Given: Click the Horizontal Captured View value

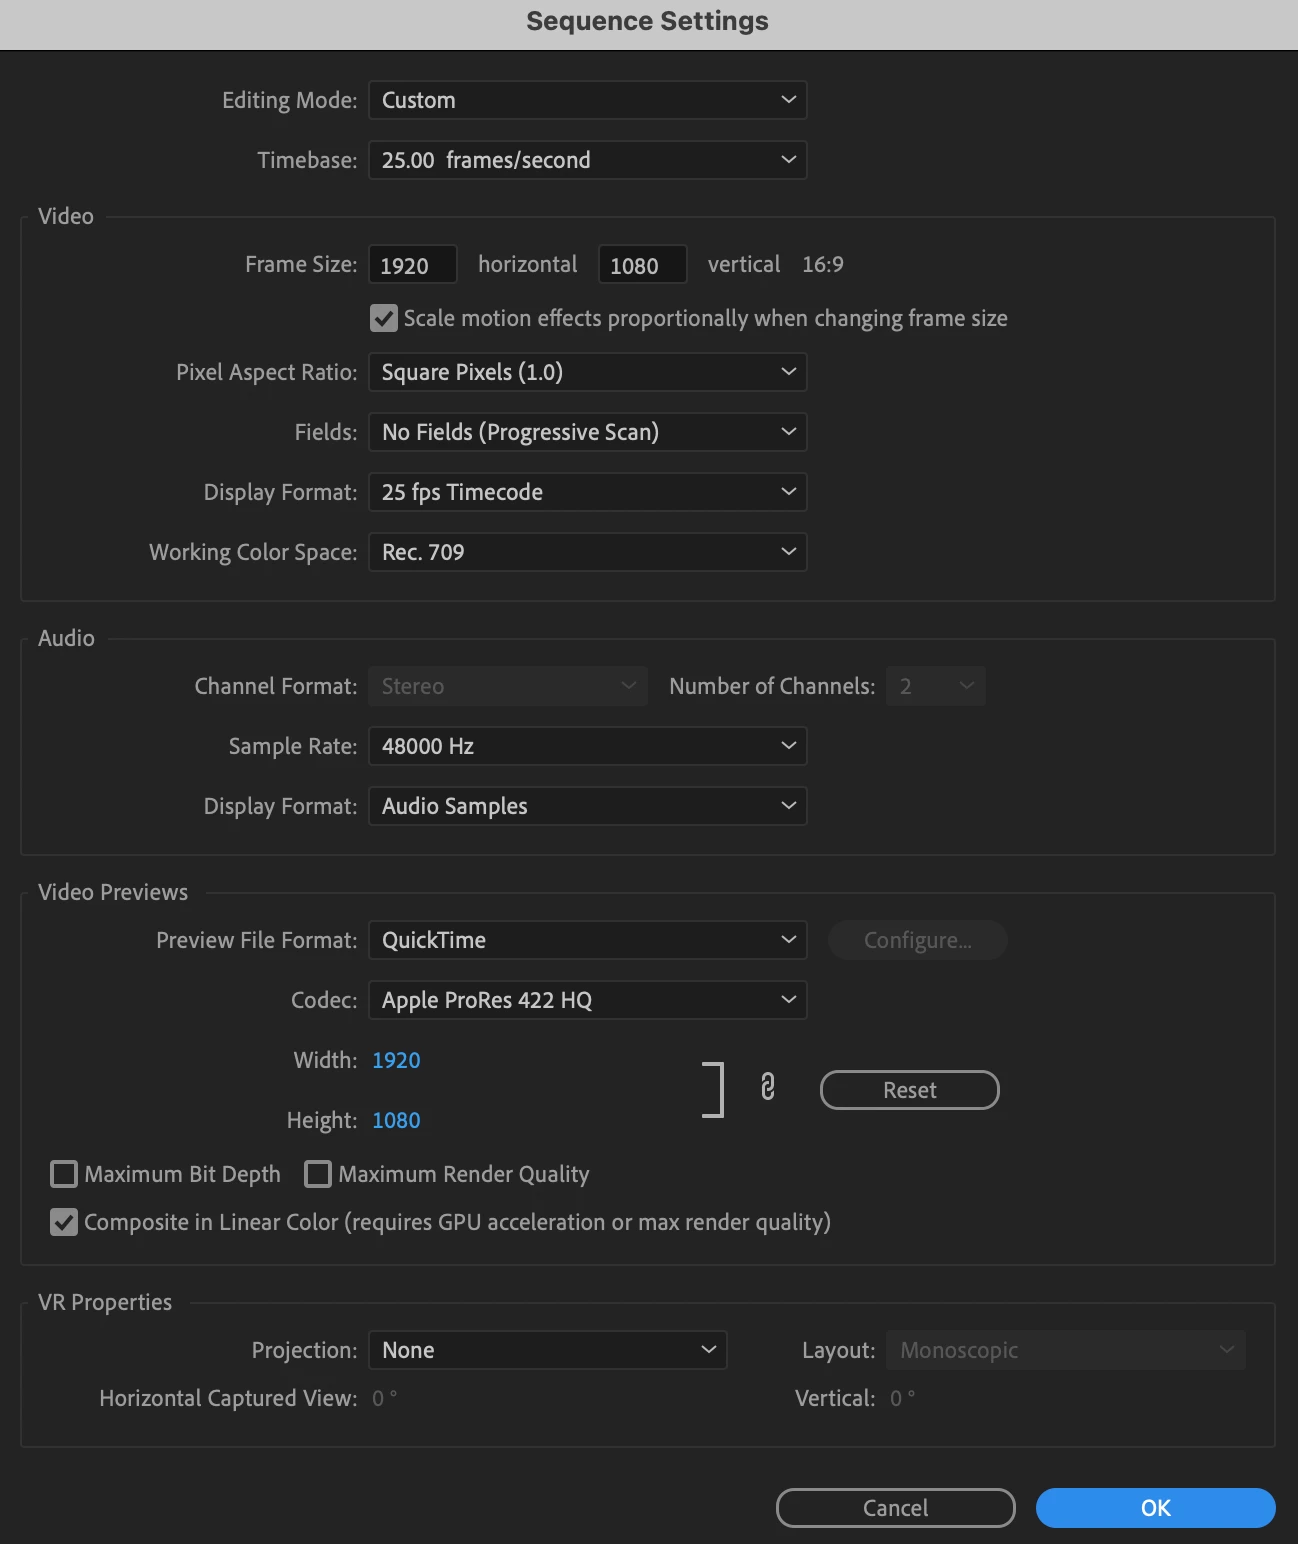Looking at the screenshot, I should [385, 1398].
